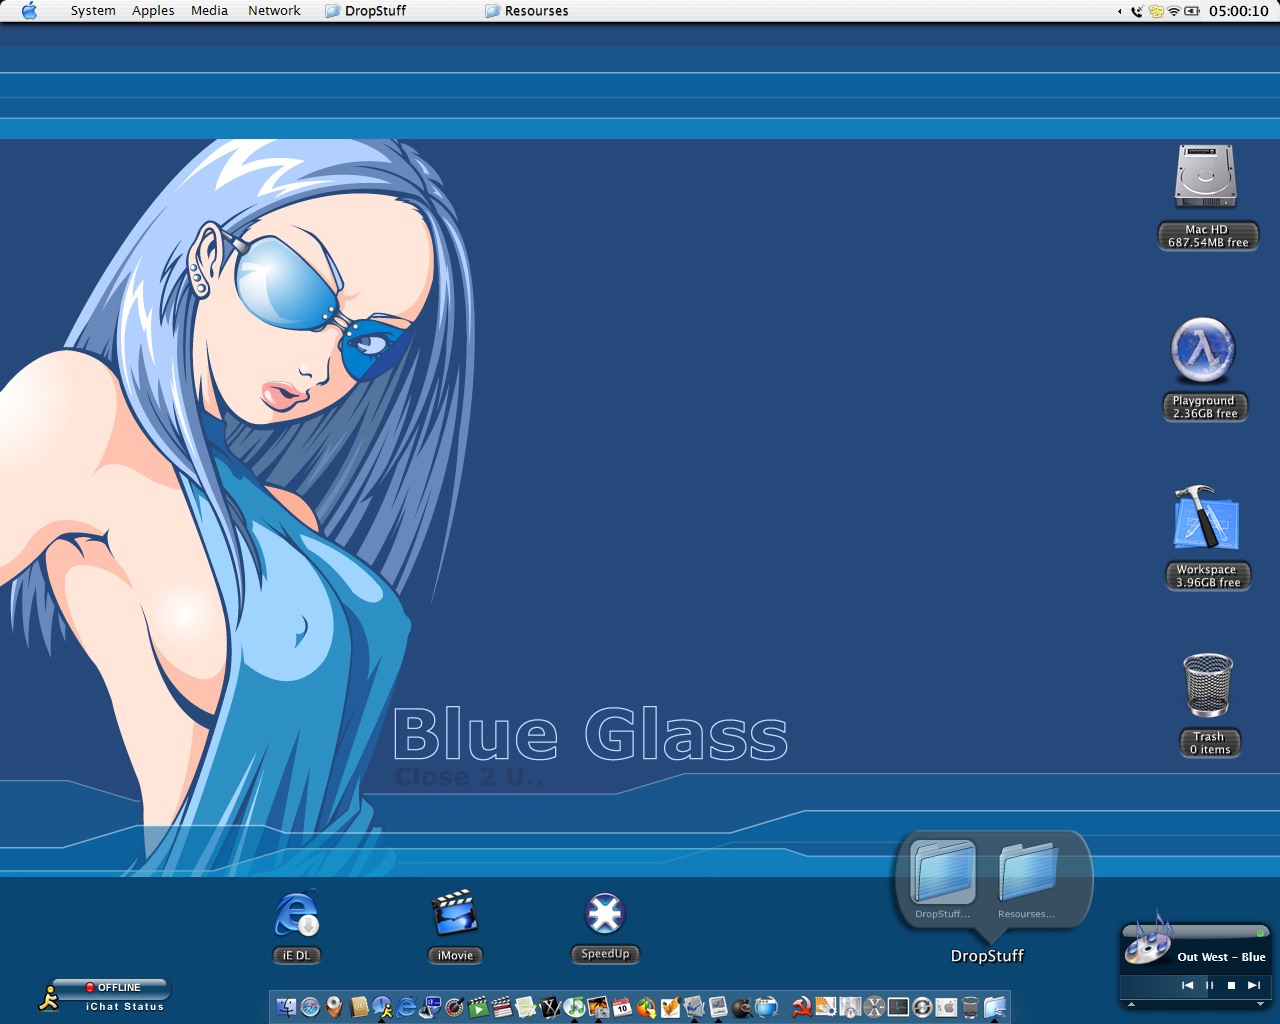Click the yellow sticky notes menu bar icon

point(1156,11)
